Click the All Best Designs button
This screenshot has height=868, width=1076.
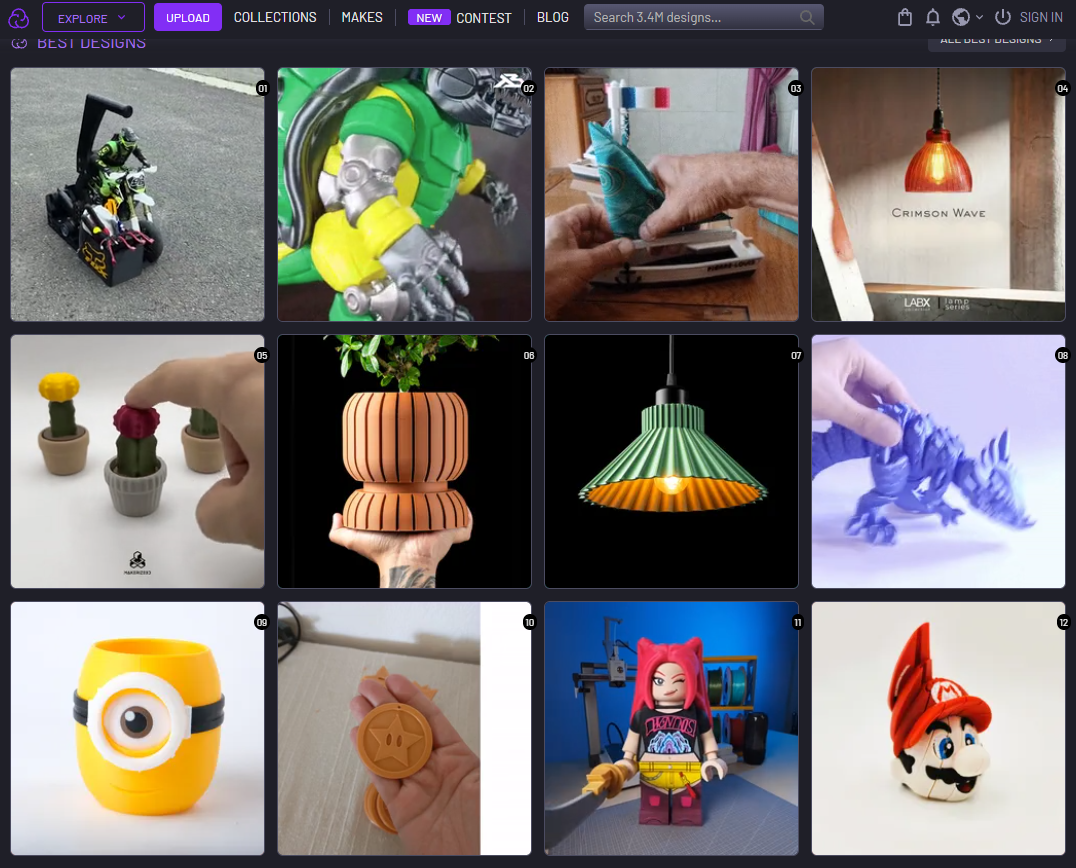tap(996, 43)
